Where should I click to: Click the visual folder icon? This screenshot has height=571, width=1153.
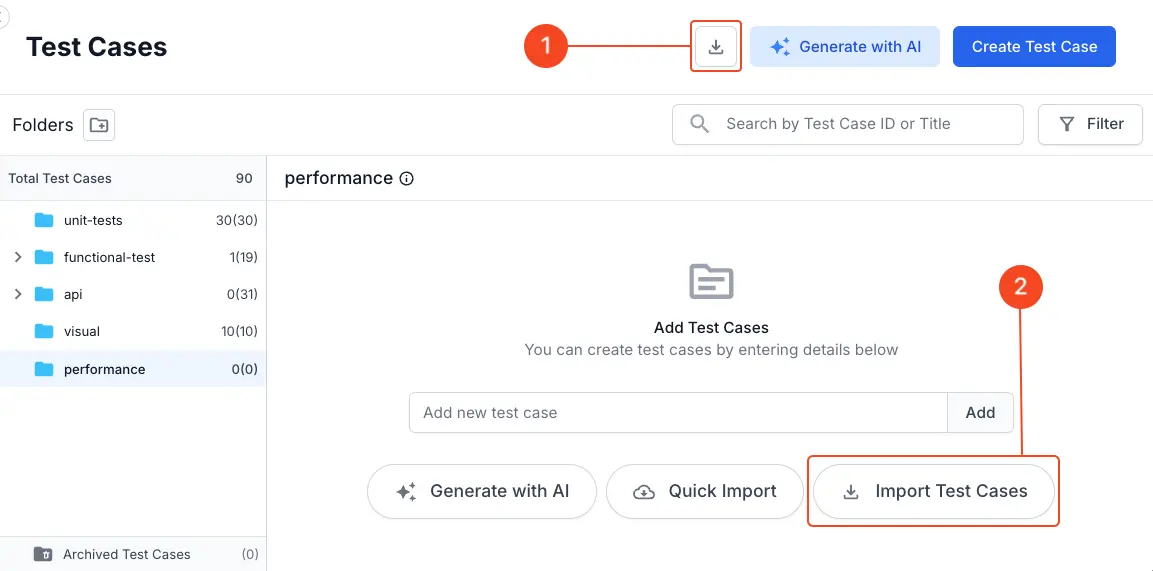44,331
